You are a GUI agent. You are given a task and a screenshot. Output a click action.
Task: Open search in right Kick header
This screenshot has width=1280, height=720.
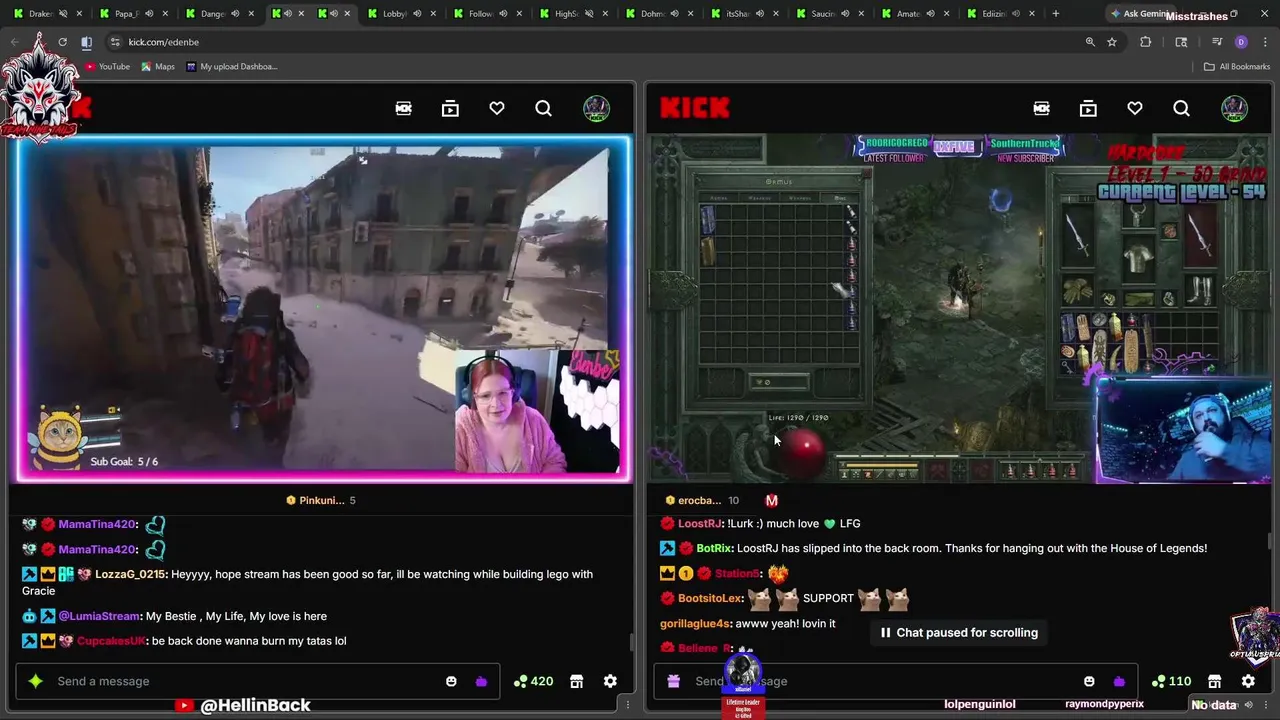click(x=1181, y=108)
